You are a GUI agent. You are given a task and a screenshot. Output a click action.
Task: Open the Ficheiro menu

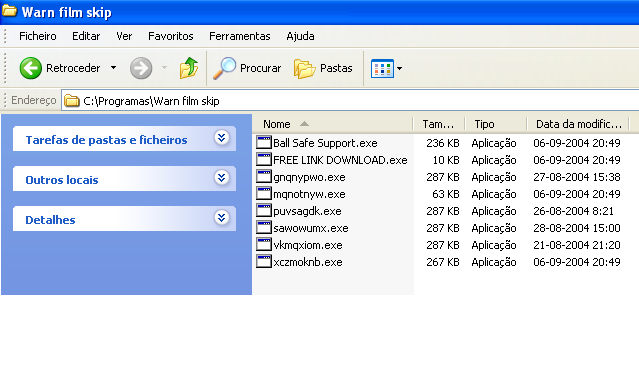(37, 36)
